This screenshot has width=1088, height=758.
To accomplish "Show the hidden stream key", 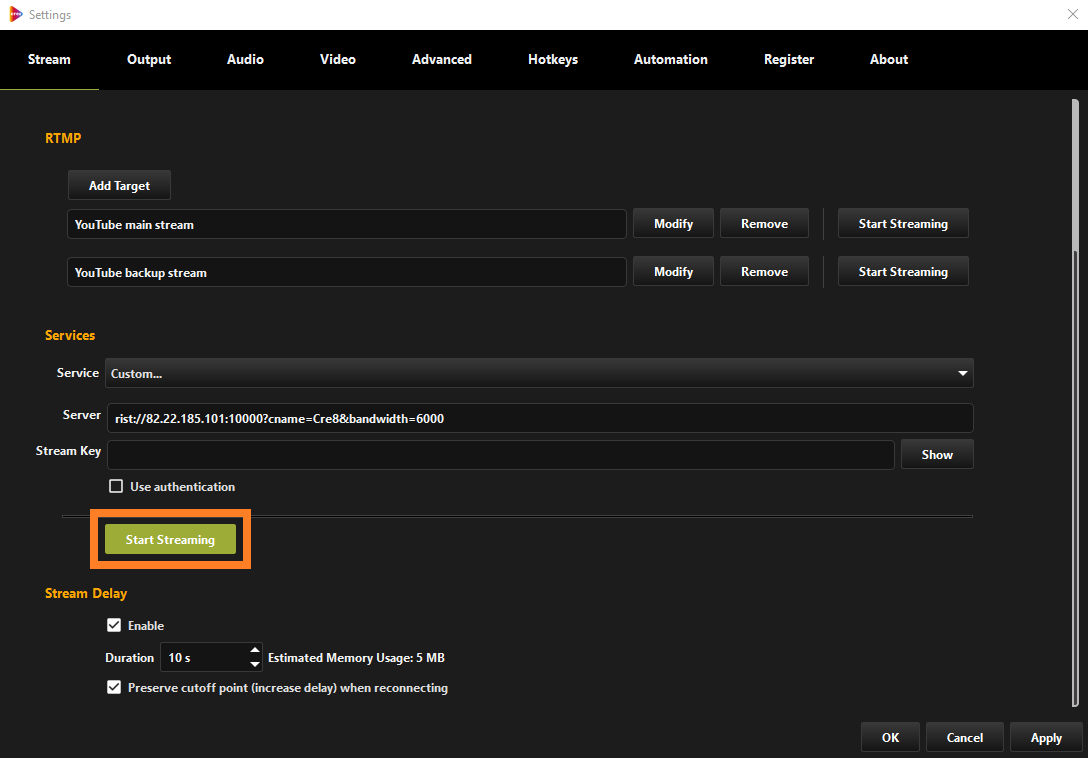I will (x=936, y=453).
